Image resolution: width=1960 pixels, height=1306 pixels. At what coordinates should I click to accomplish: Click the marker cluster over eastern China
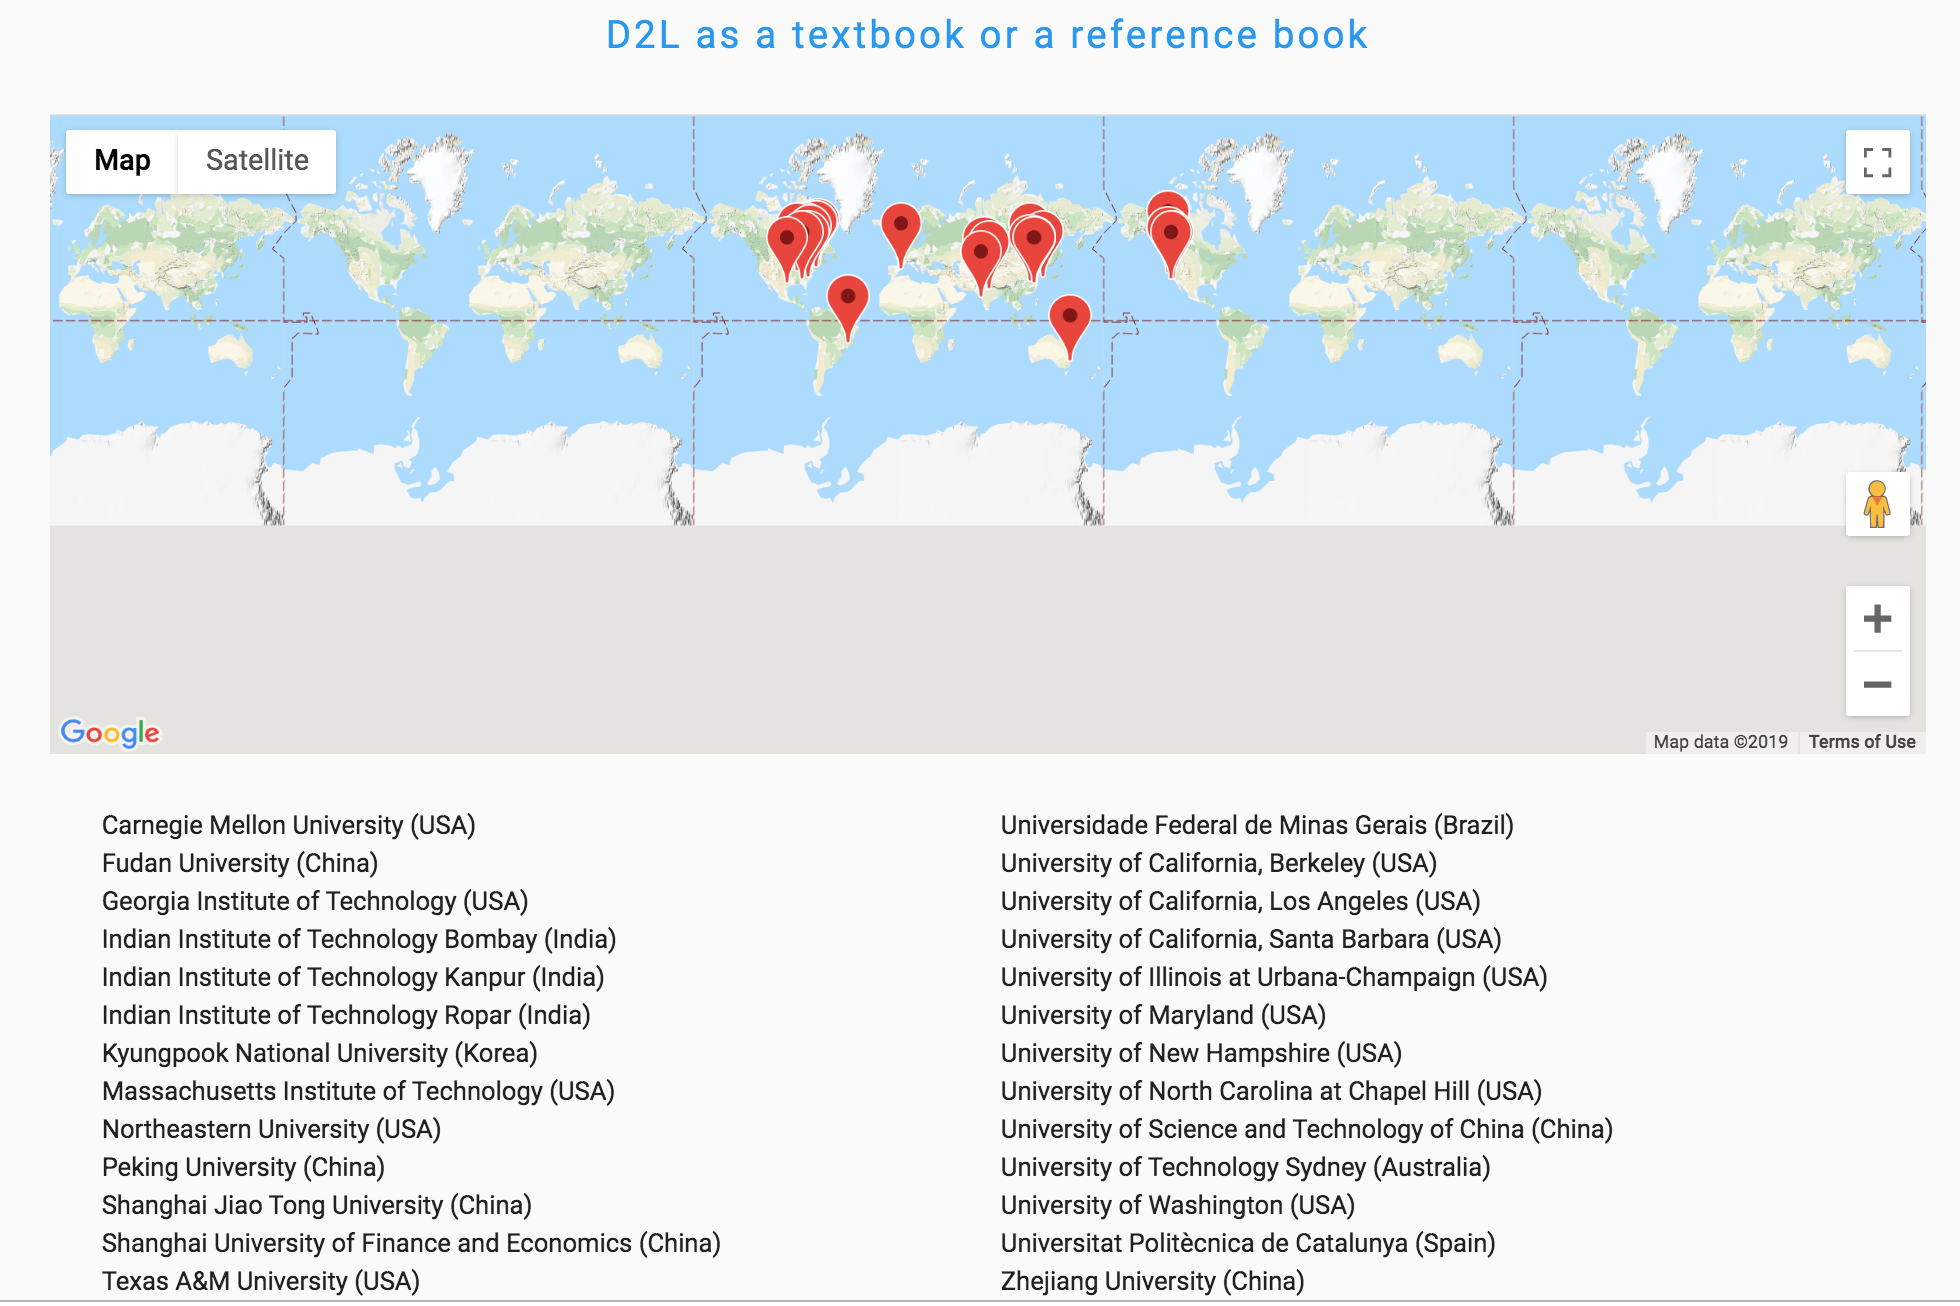coord(1034,240)
